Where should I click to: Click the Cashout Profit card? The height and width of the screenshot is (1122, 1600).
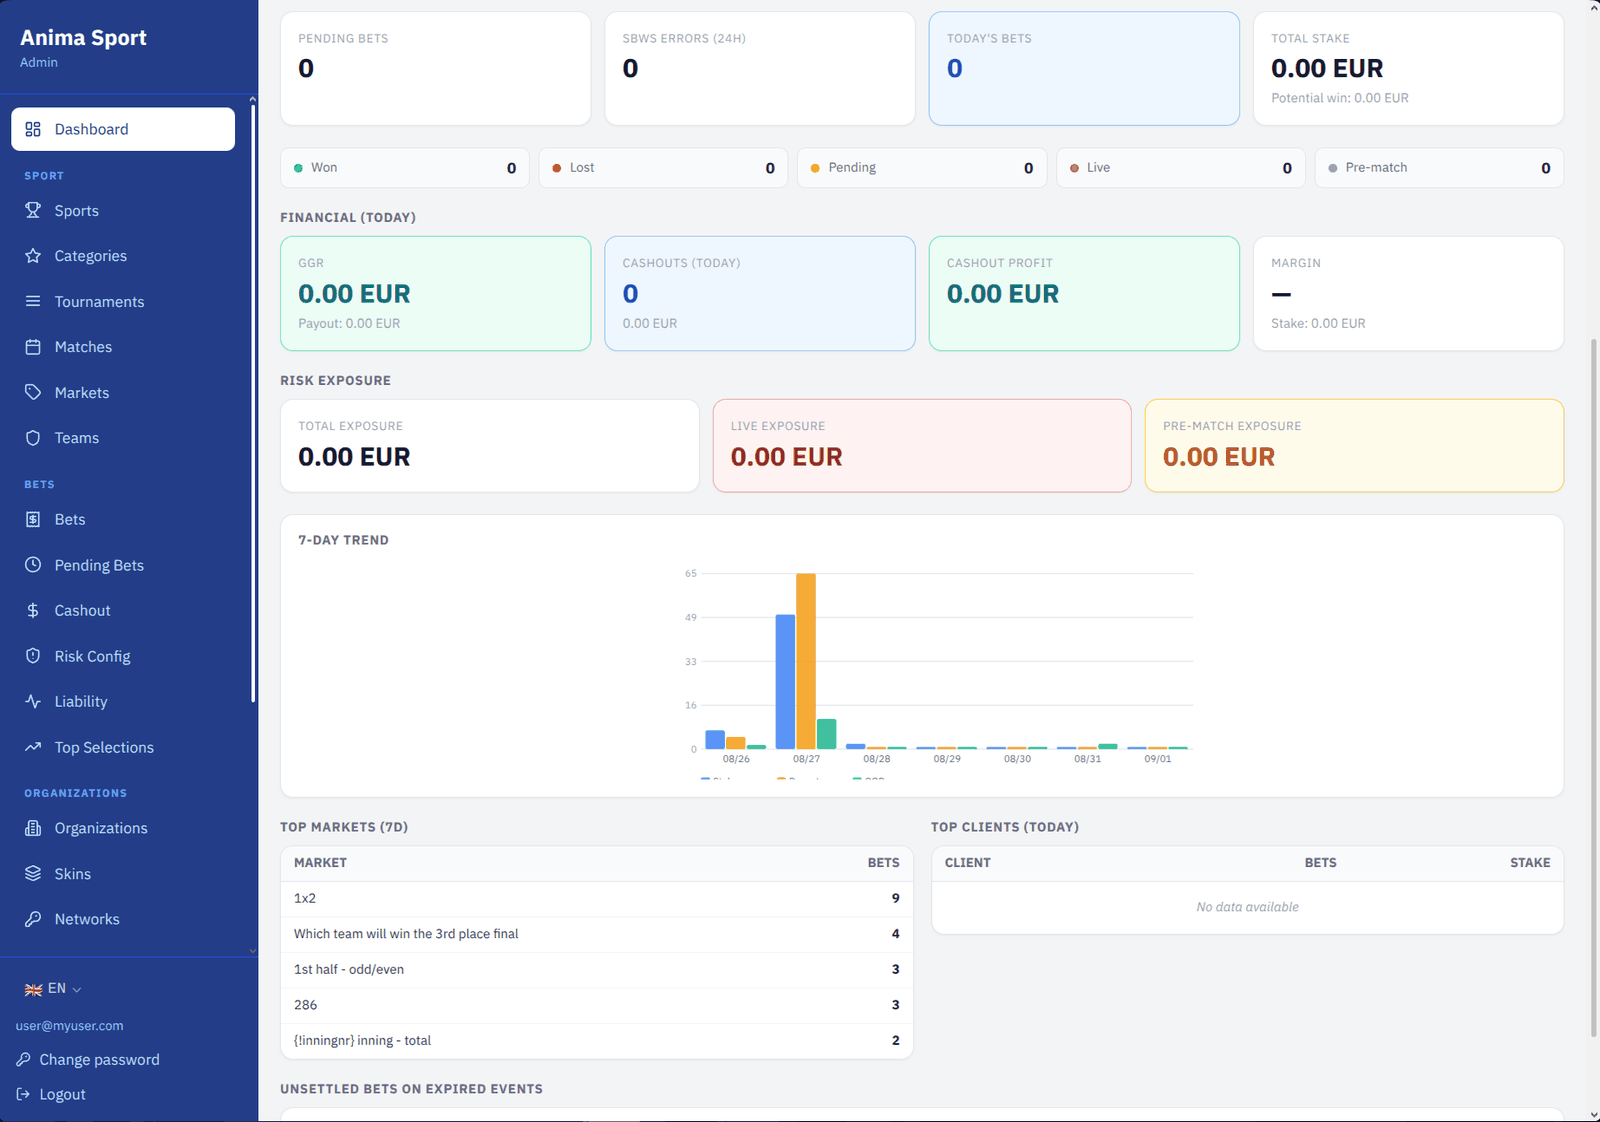(1084, 293)
